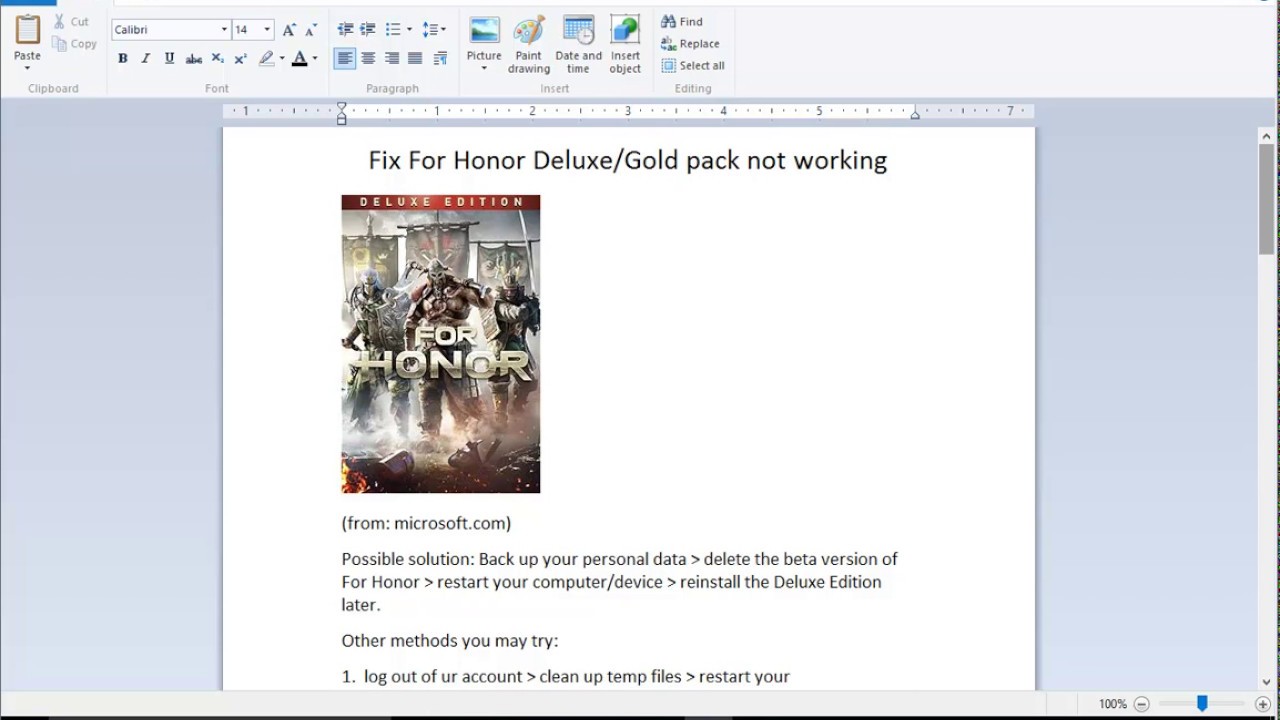Open the line spacing dropdown
Image resolution: width=1280 pixels, height=720 pixels.
[434, 30]
